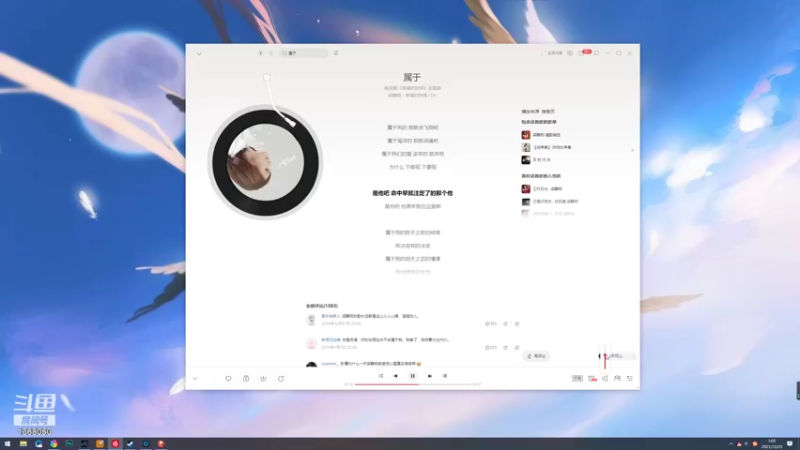Share the second comment
This screenshot has width=800, height=450.
click(x=506, y=347)
